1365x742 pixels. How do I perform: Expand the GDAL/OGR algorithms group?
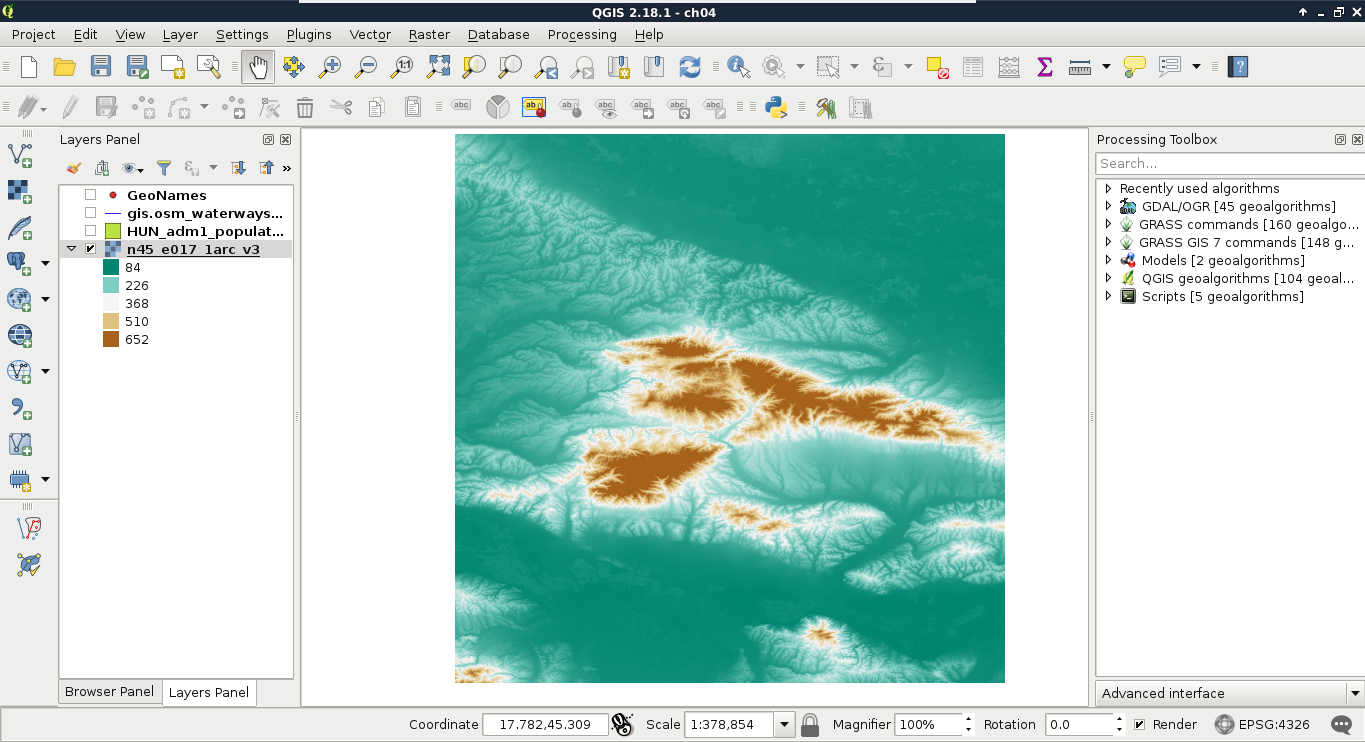(x=1108, y=207)
